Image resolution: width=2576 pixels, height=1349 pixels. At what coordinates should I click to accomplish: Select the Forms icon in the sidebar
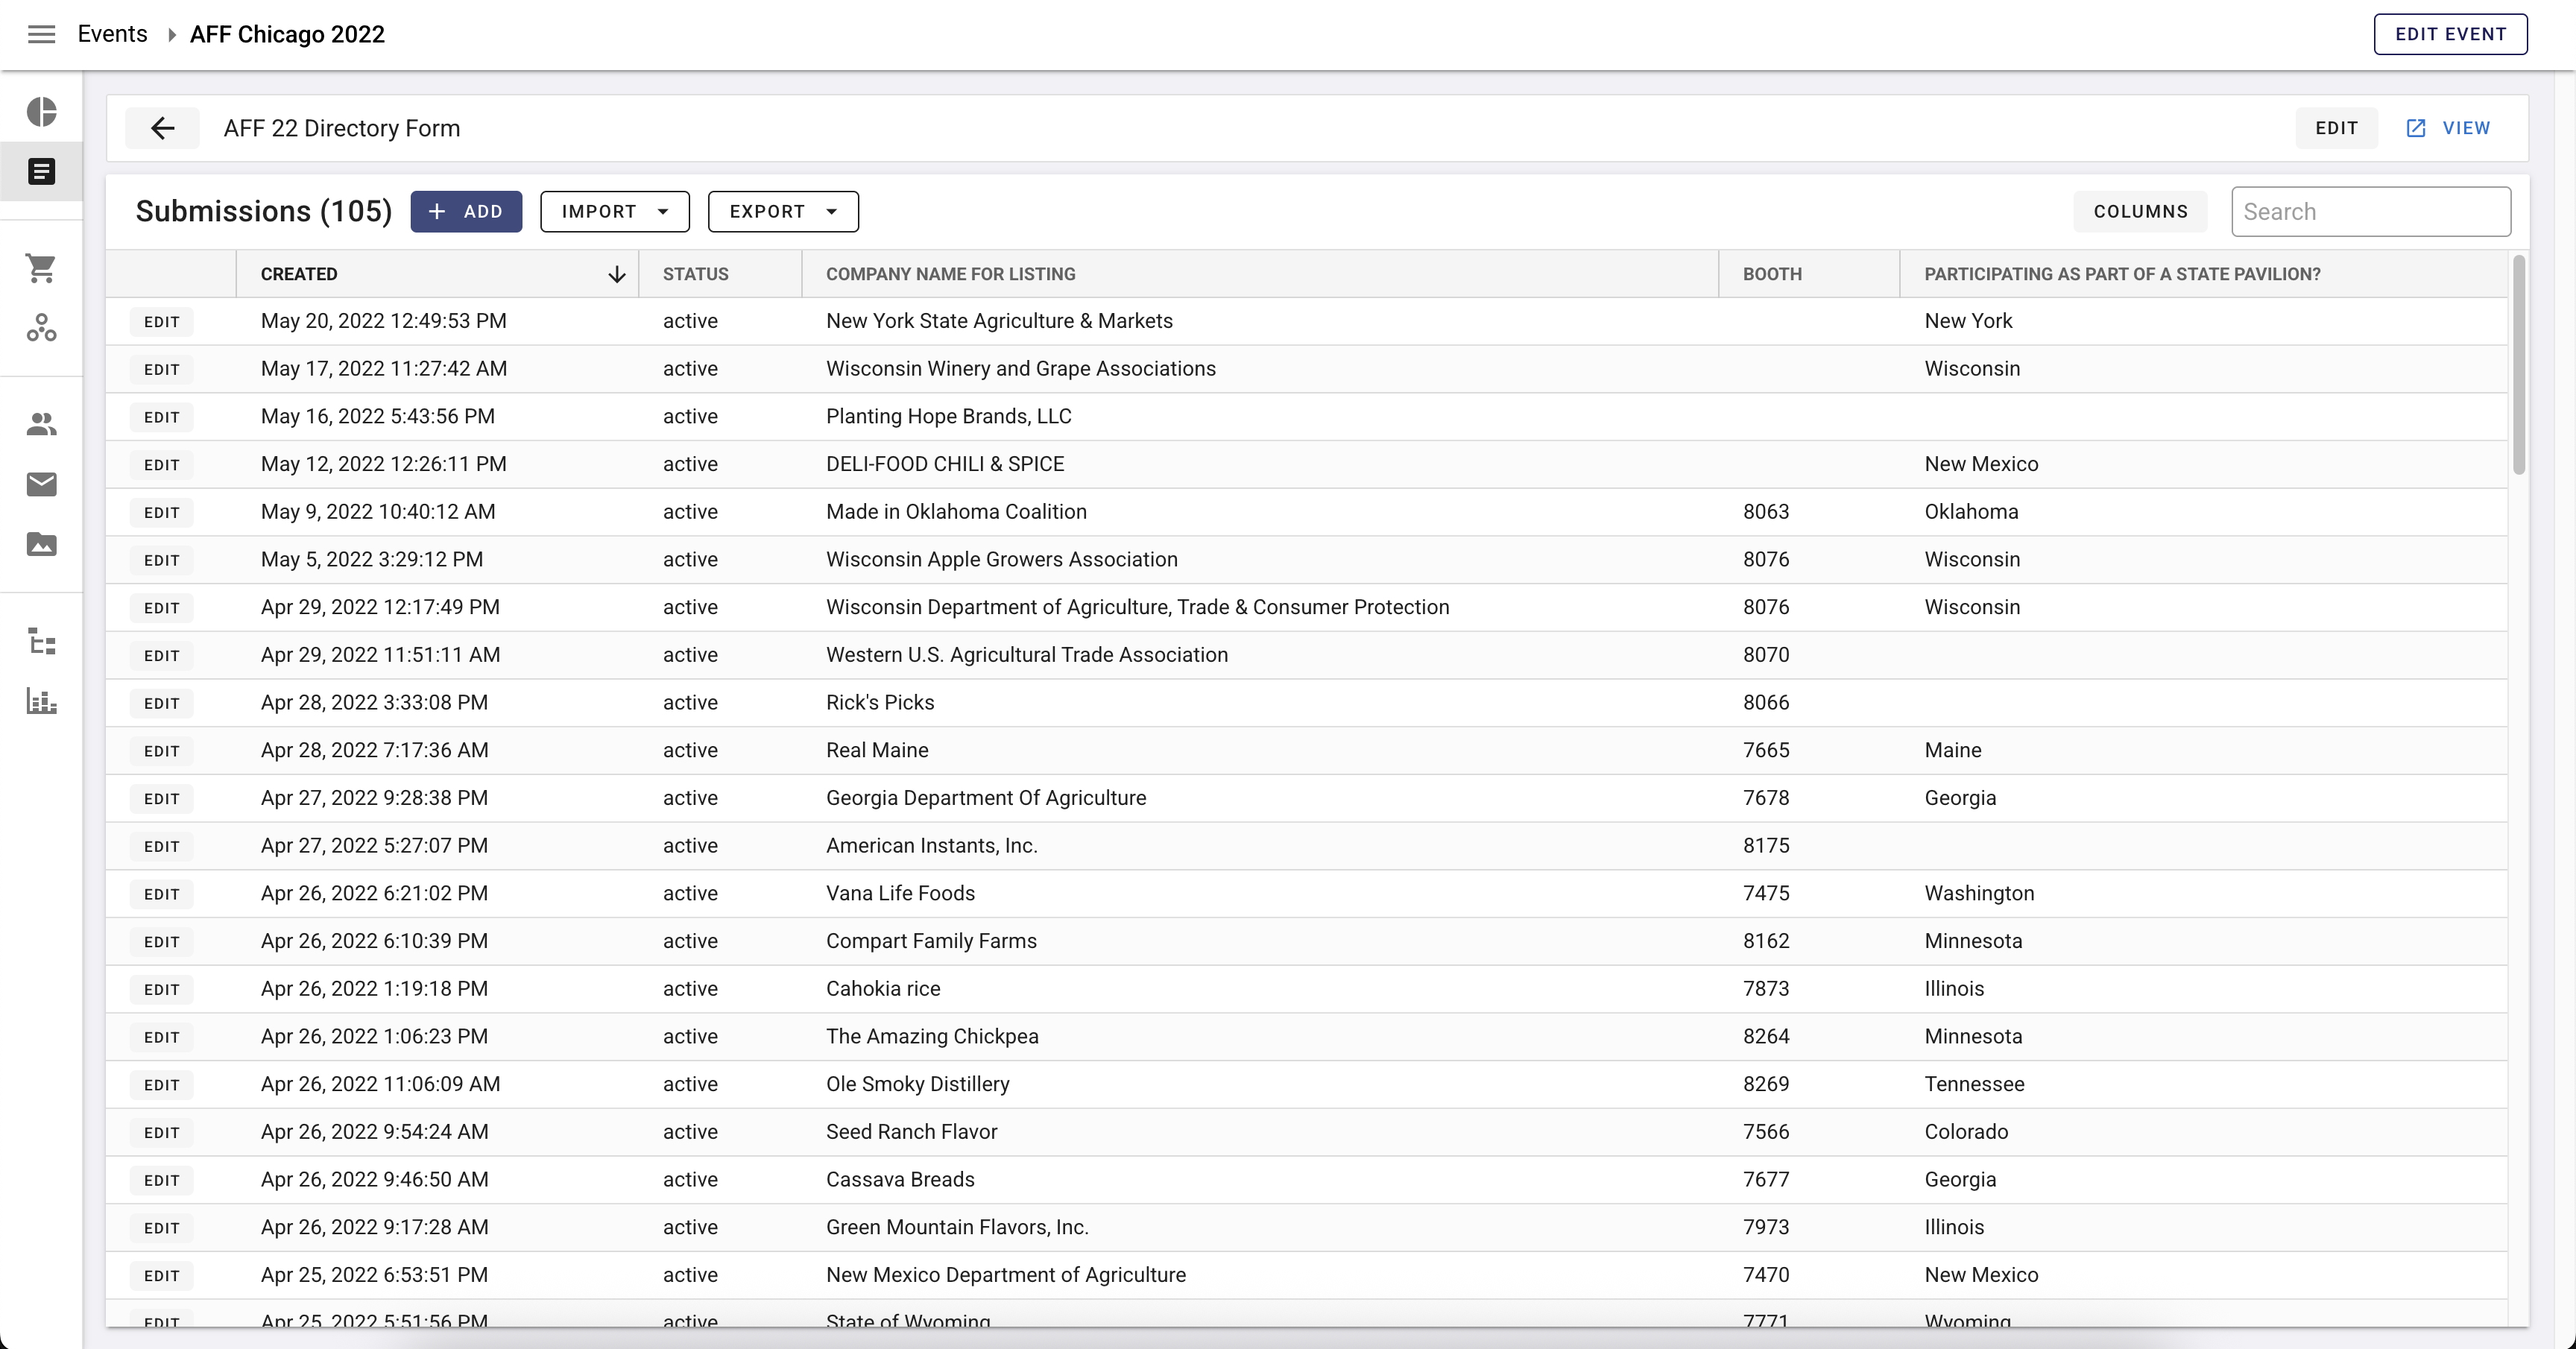click(41, 172)
